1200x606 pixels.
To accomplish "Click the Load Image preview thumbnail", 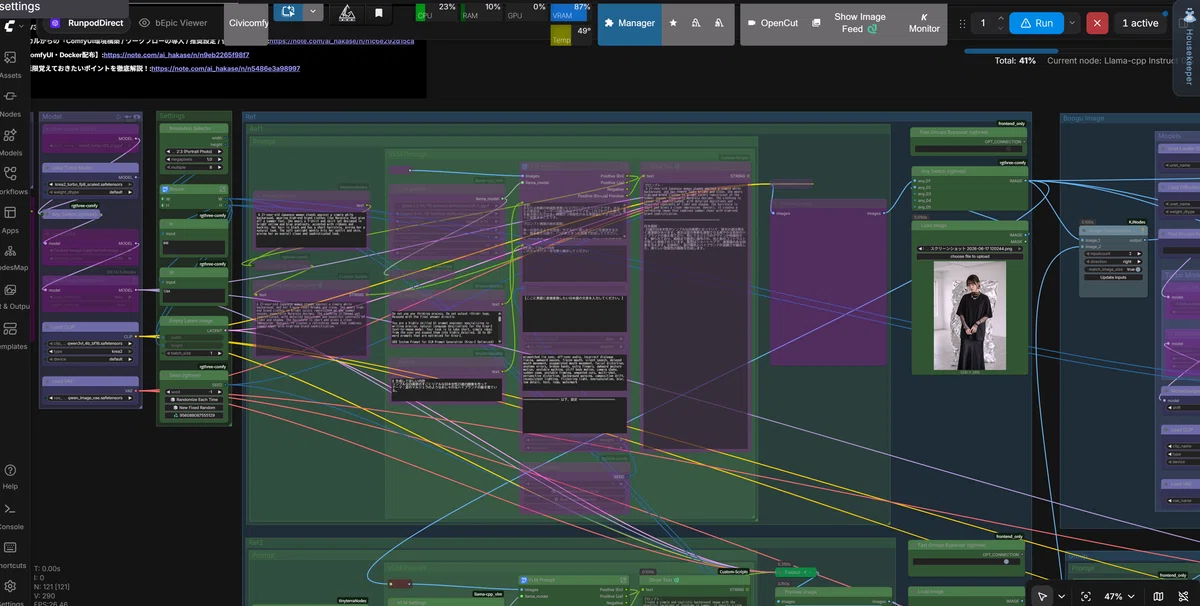I will coord(969,316).
